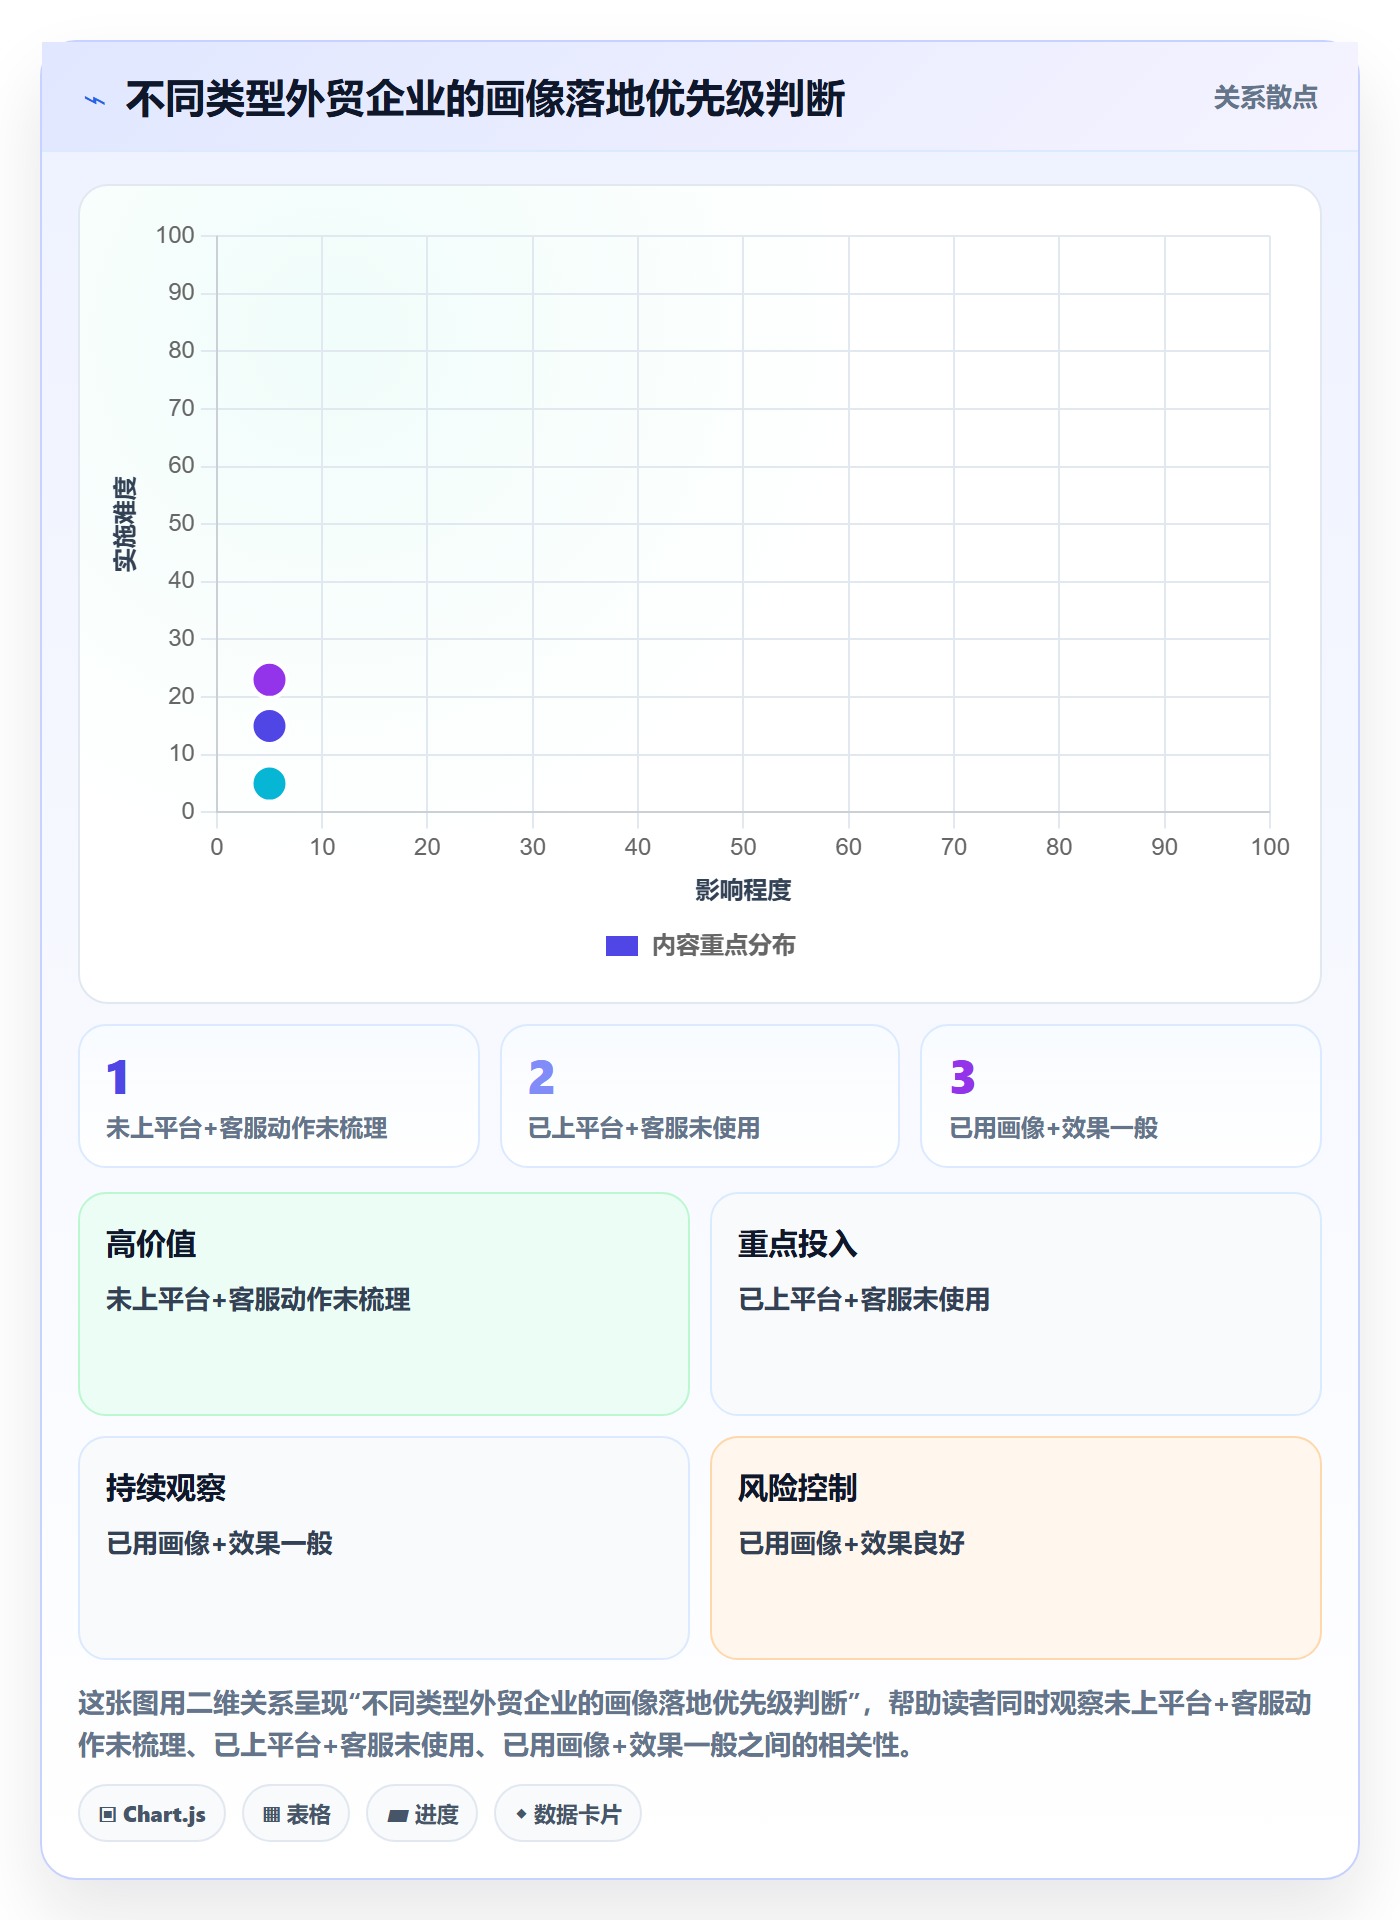Click the 关系散点 label in header
This screenshot has height=1920, width=1400.
(x=1265, y=98)
